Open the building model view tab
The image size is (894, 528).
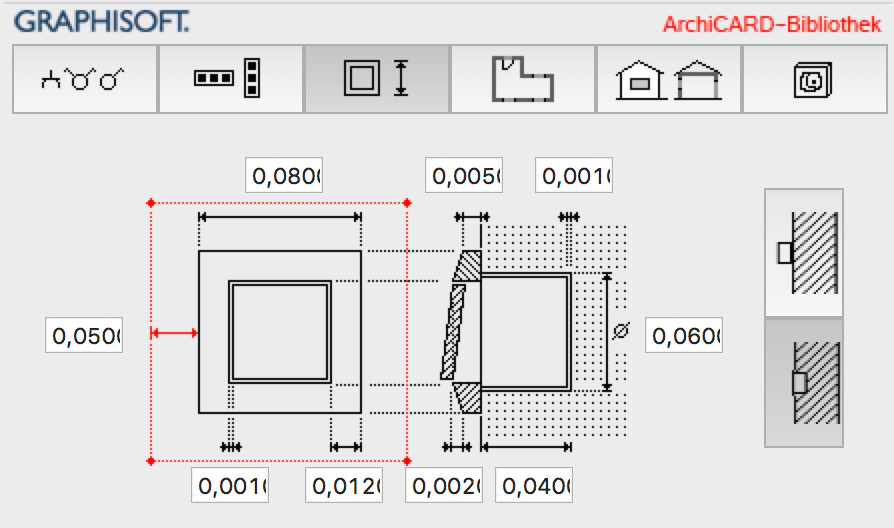click(x=669, y=79)
